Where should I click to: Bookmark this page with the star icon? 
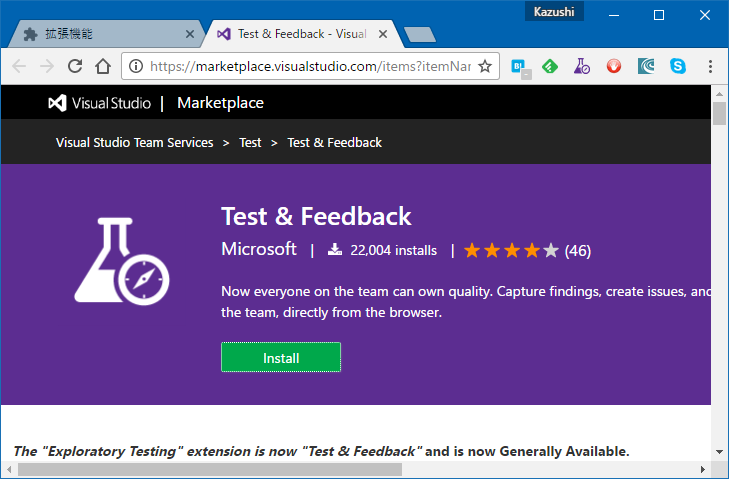tap(485, 67)
